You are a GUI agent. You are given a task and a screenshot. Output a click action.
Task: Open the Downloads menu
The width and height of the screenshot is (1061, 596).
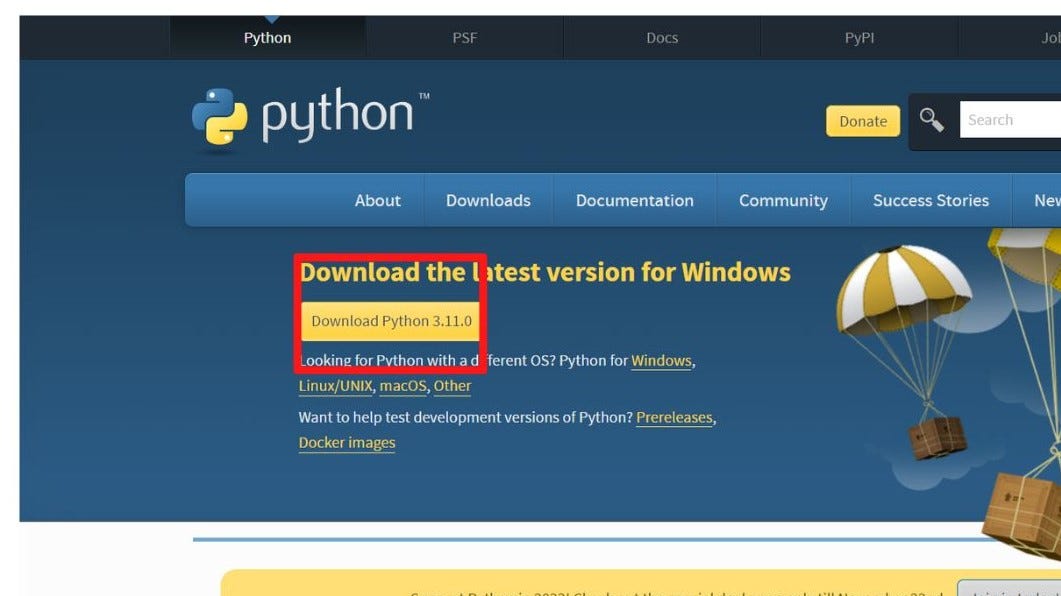(x=488, y=200)
